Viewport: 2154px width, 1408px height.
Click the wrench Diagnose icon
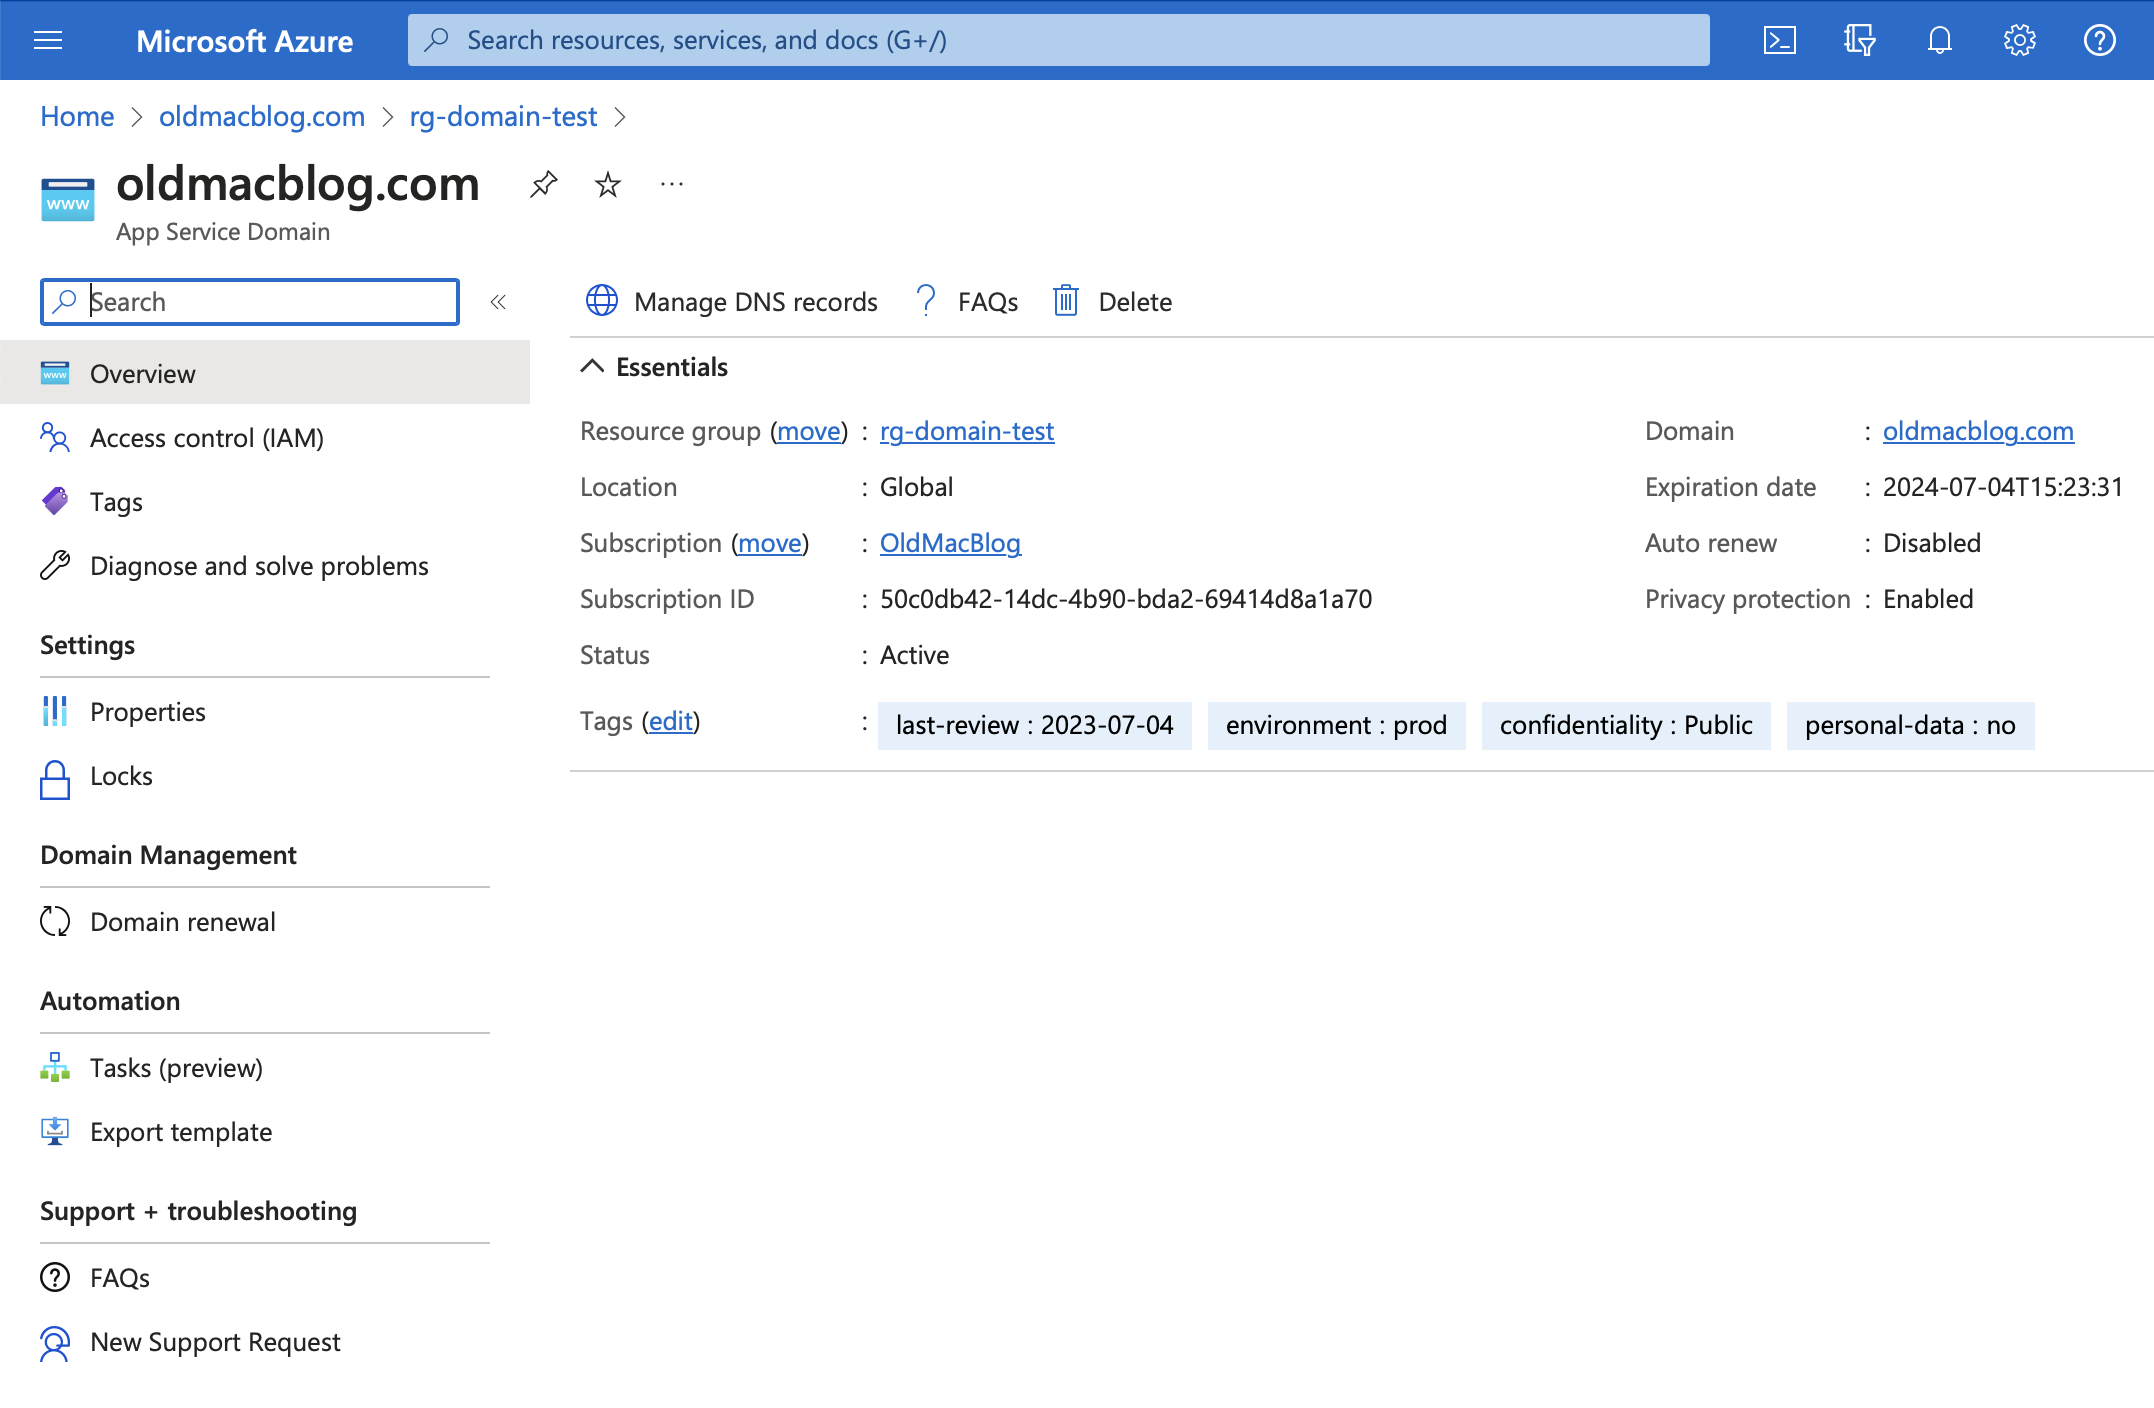55,565
